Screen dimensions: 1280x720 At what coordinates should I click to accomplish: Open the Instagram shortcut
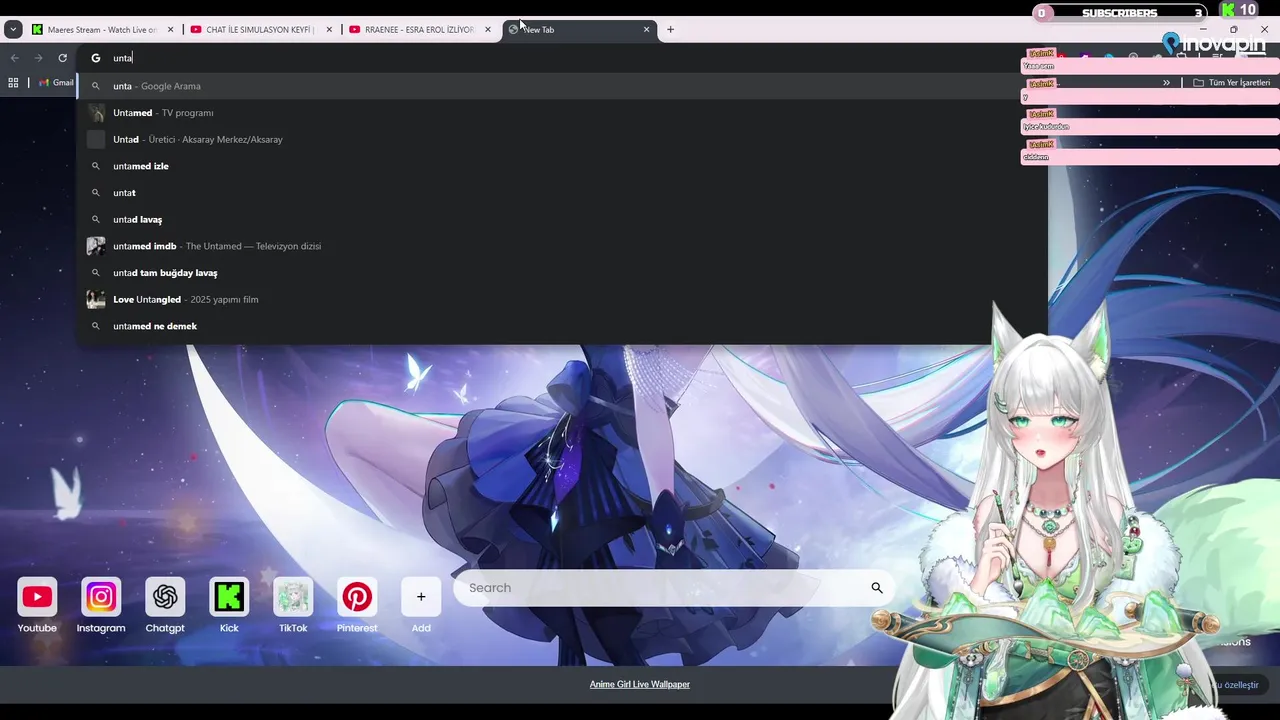point(101,605)
